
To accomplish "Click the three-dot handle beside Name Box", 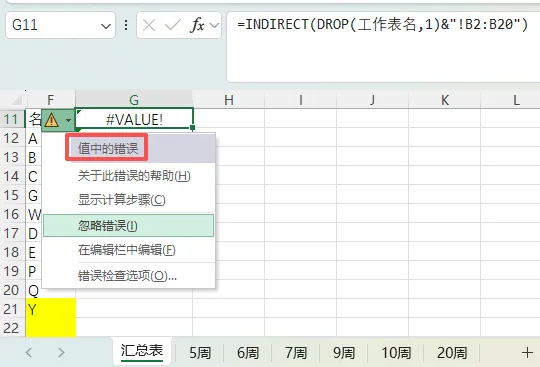I will pyautogui.click(x=126, y=25).
